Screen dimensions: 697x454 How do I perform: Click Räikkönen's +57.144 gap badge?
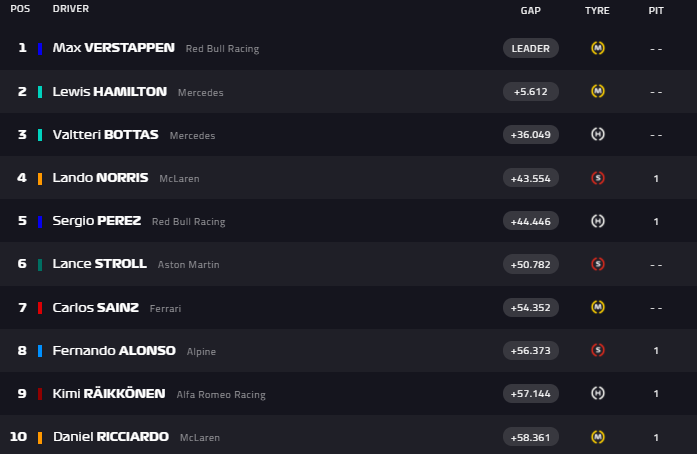(531, 393)
